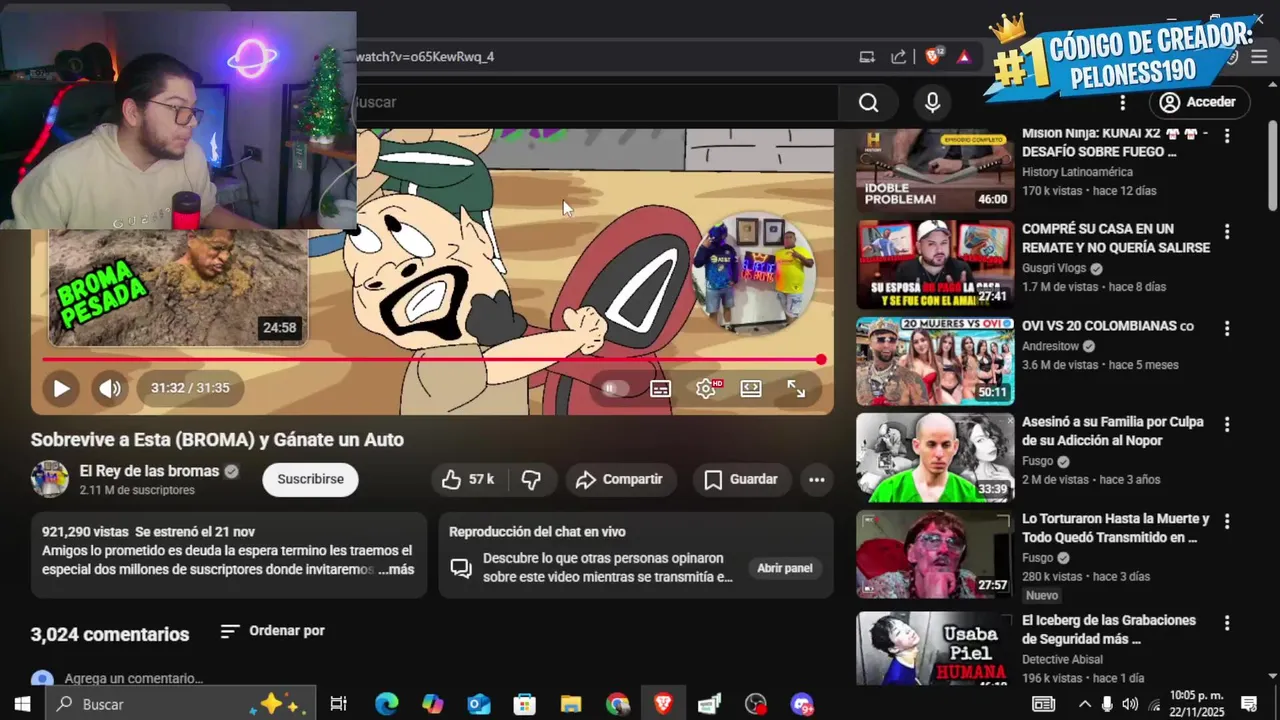Click the YouTube search box

(x=596, y=102)
